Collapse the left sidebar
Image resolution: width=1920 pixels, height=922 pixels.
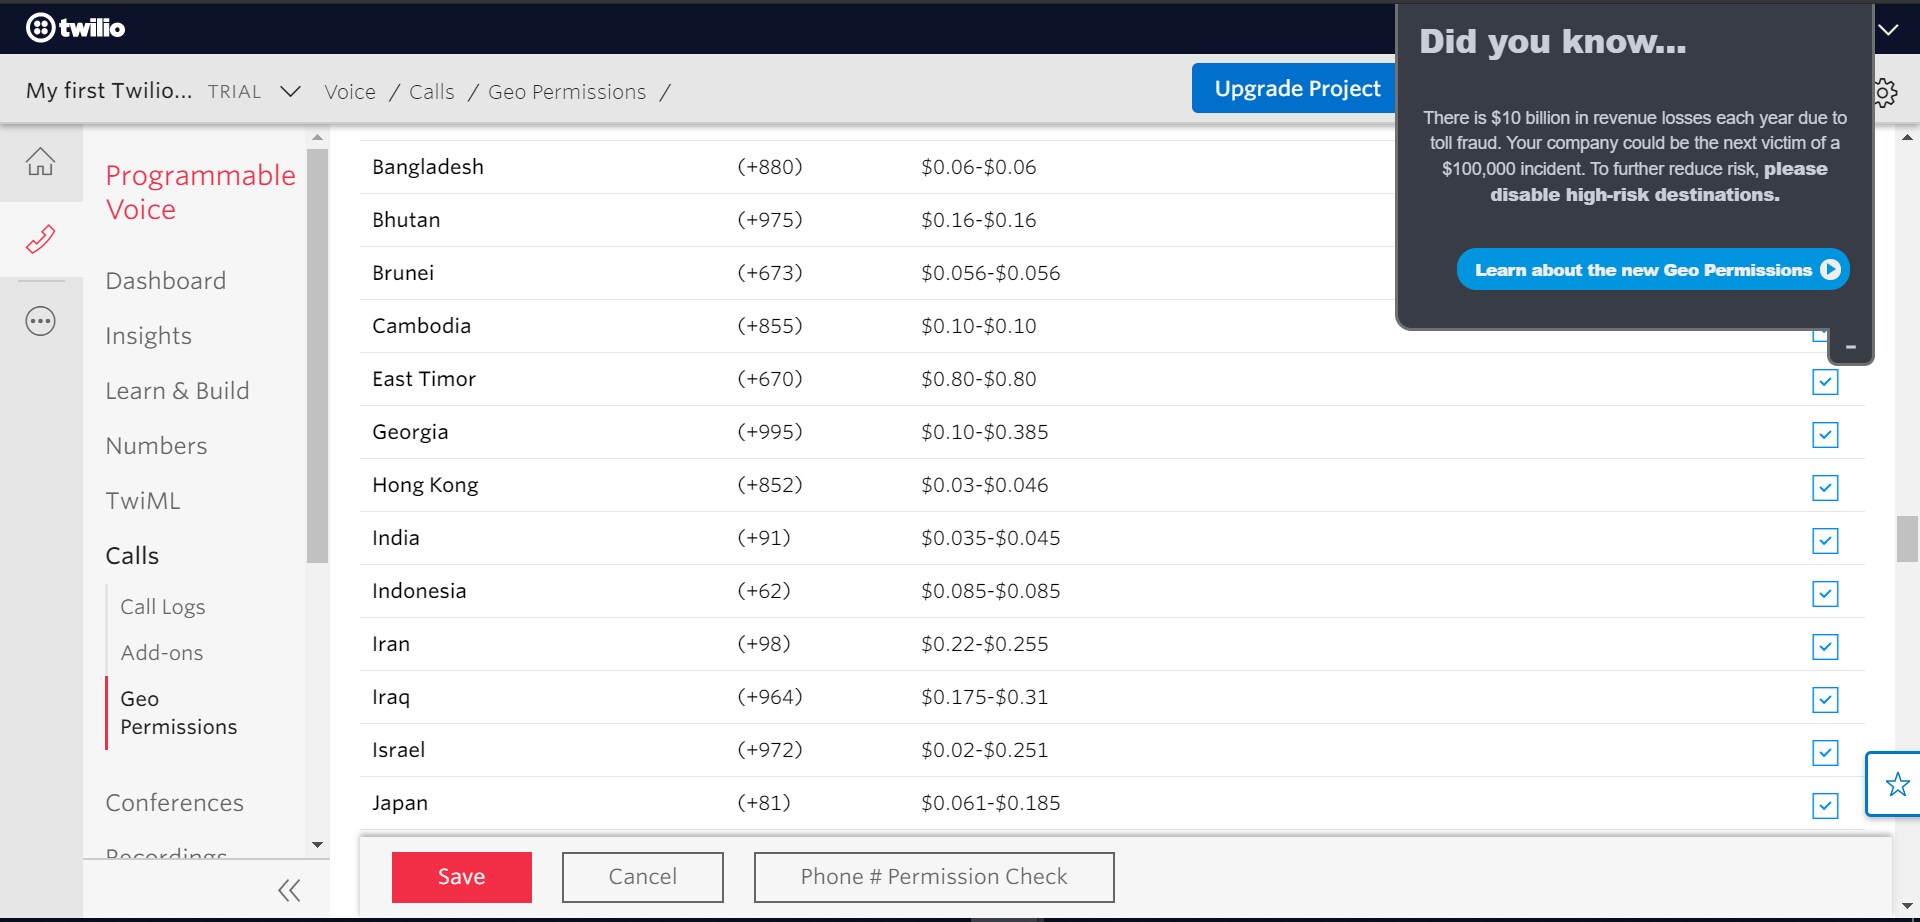coord(289,889)
